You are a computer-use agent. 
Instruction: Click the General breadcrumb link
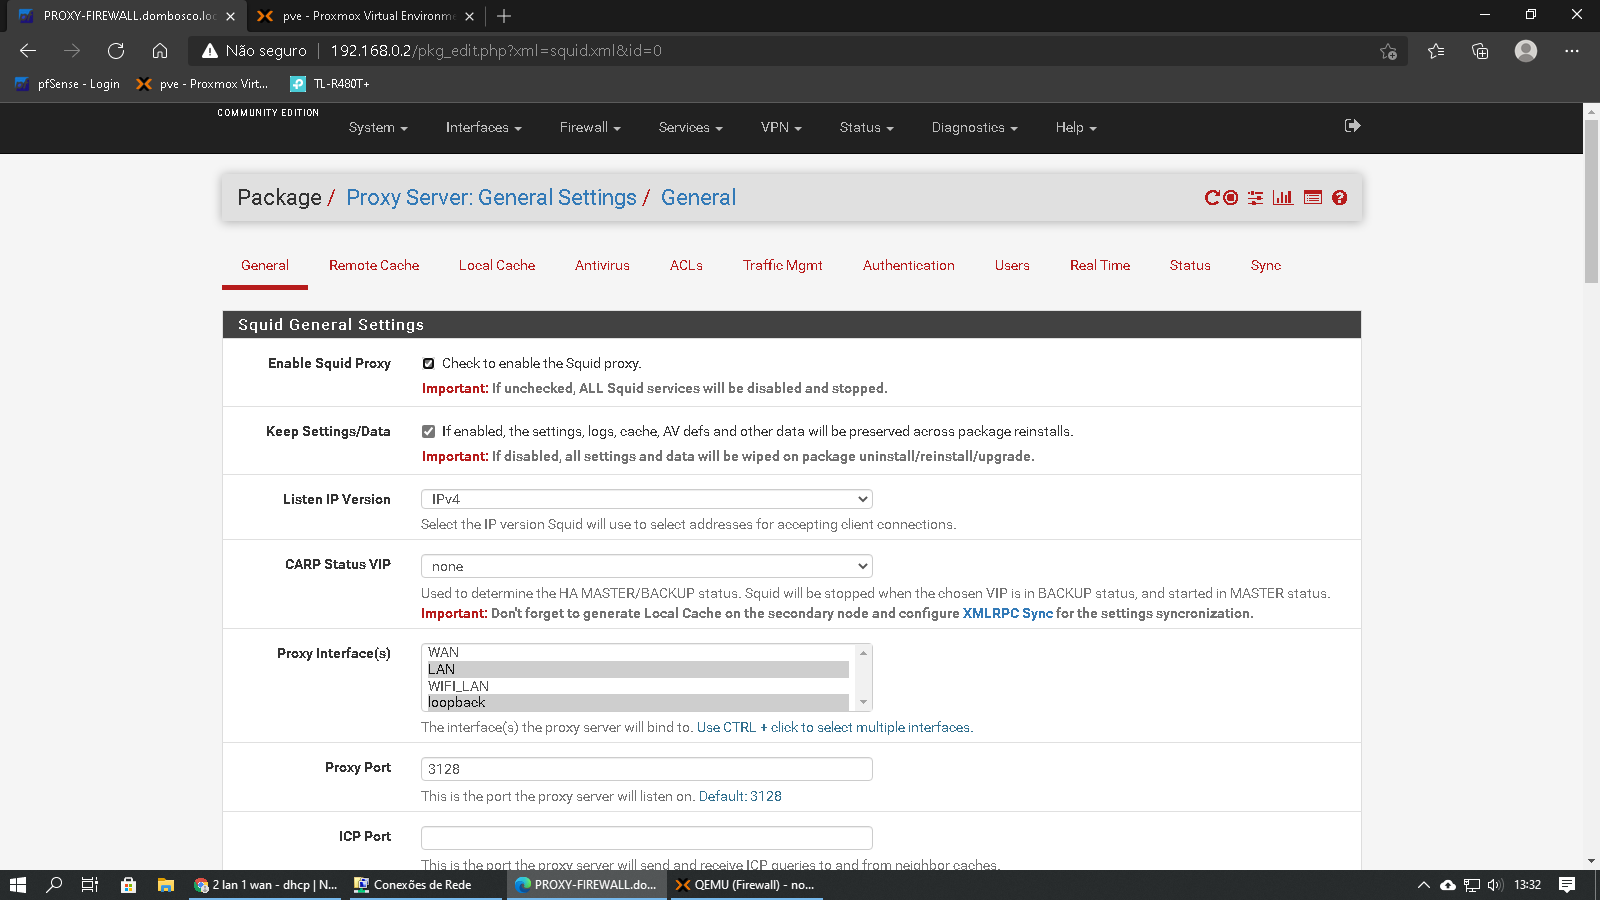698,198
